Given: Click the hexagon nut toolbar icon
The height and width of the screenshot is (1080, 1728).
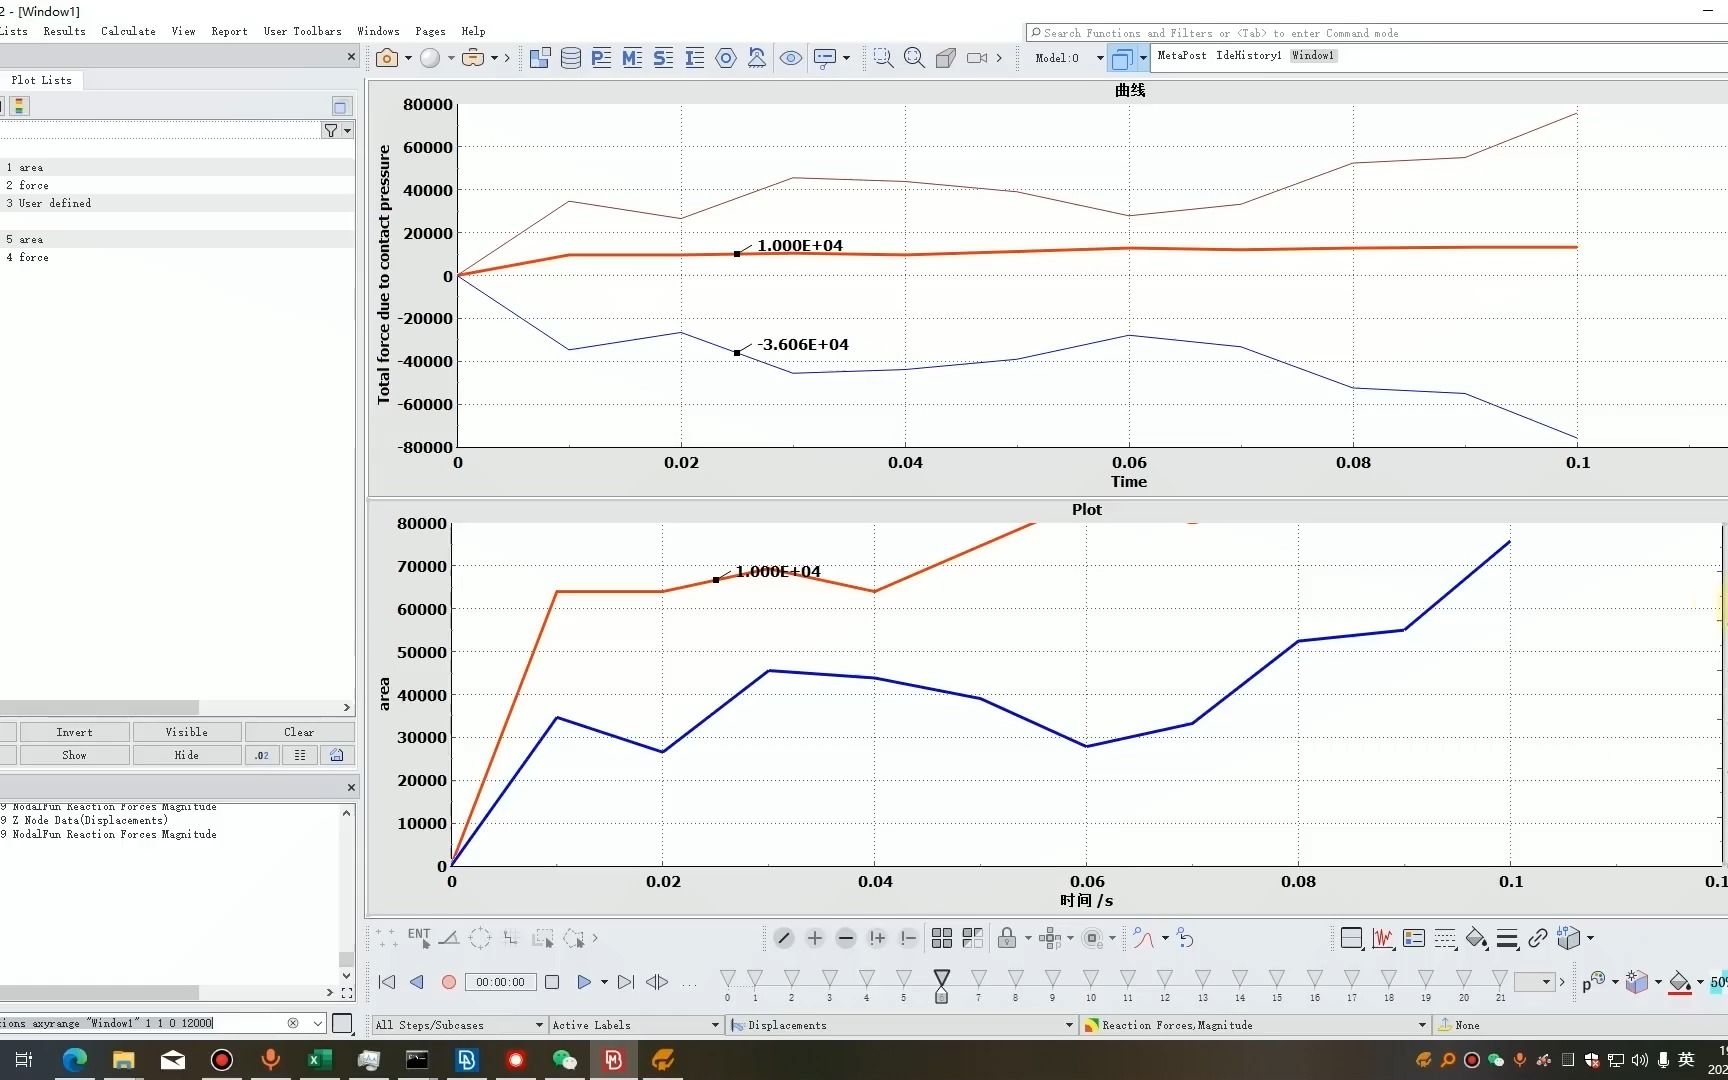Looking at the screenshot, I should coord(726,58).
